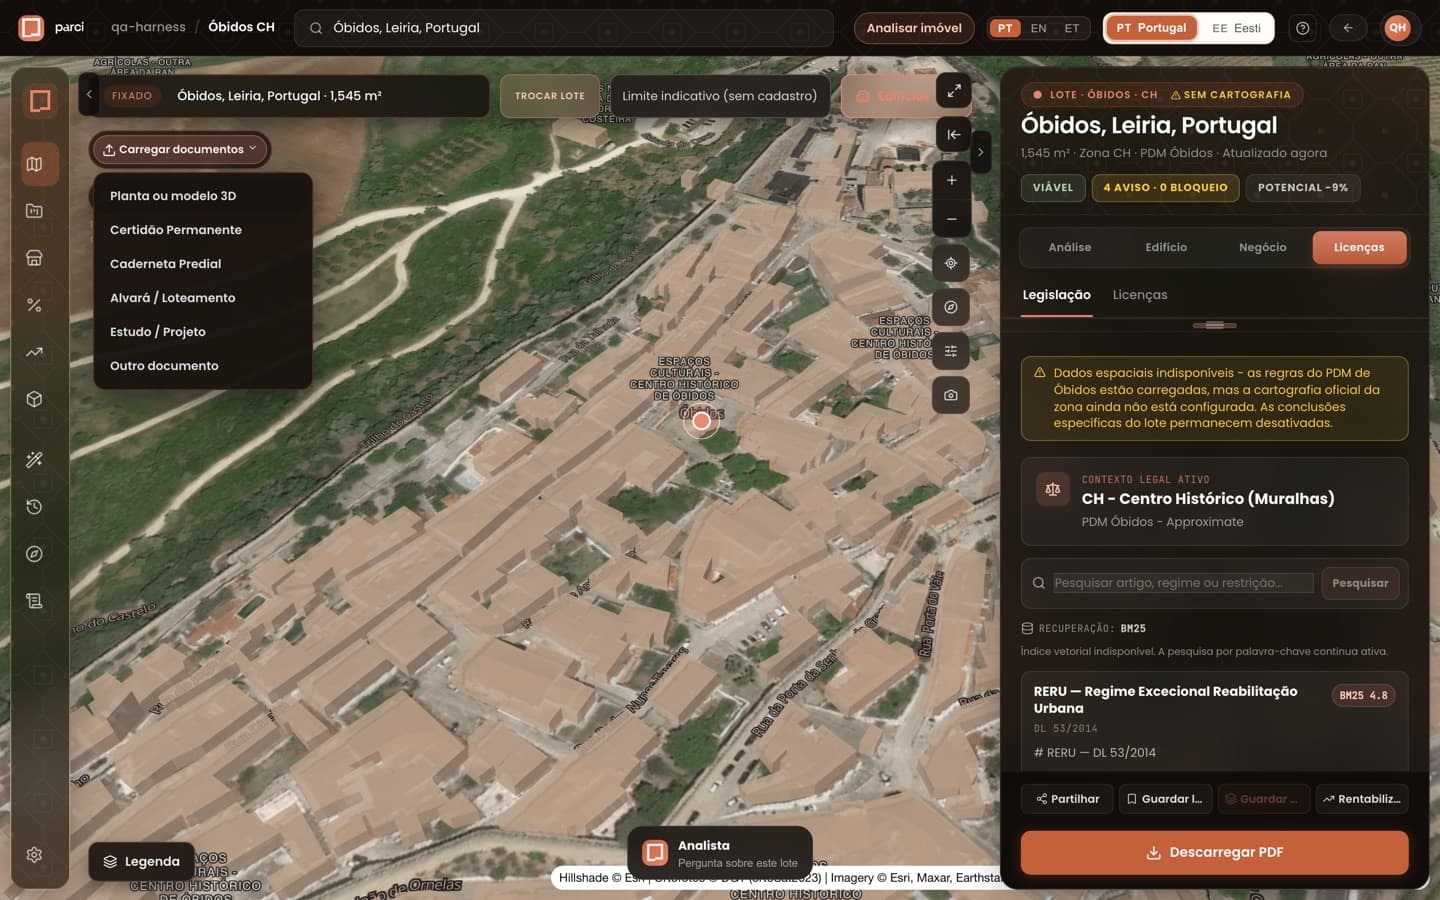This screenshot has height=900, width=1440.
Task: Select the orange Licenças main tab
Action: pos(1359,247)
